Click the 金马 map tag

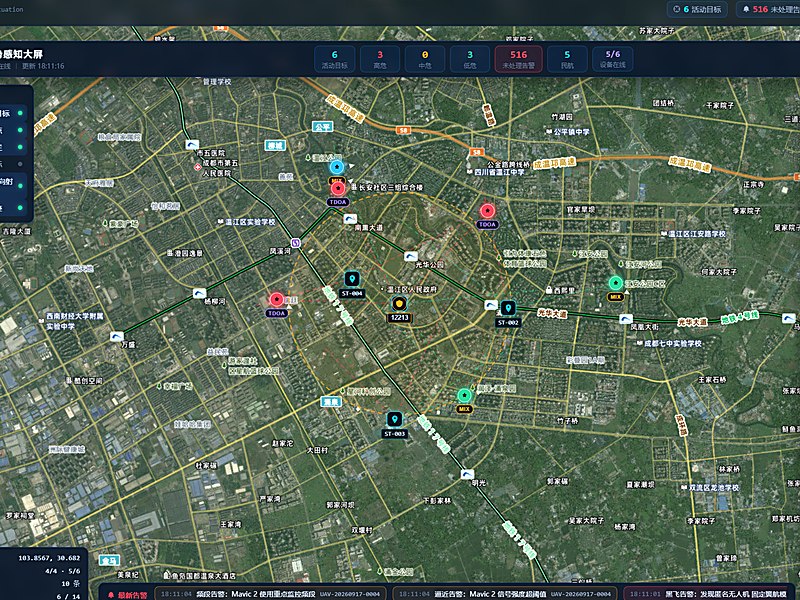tap(110, 560)
